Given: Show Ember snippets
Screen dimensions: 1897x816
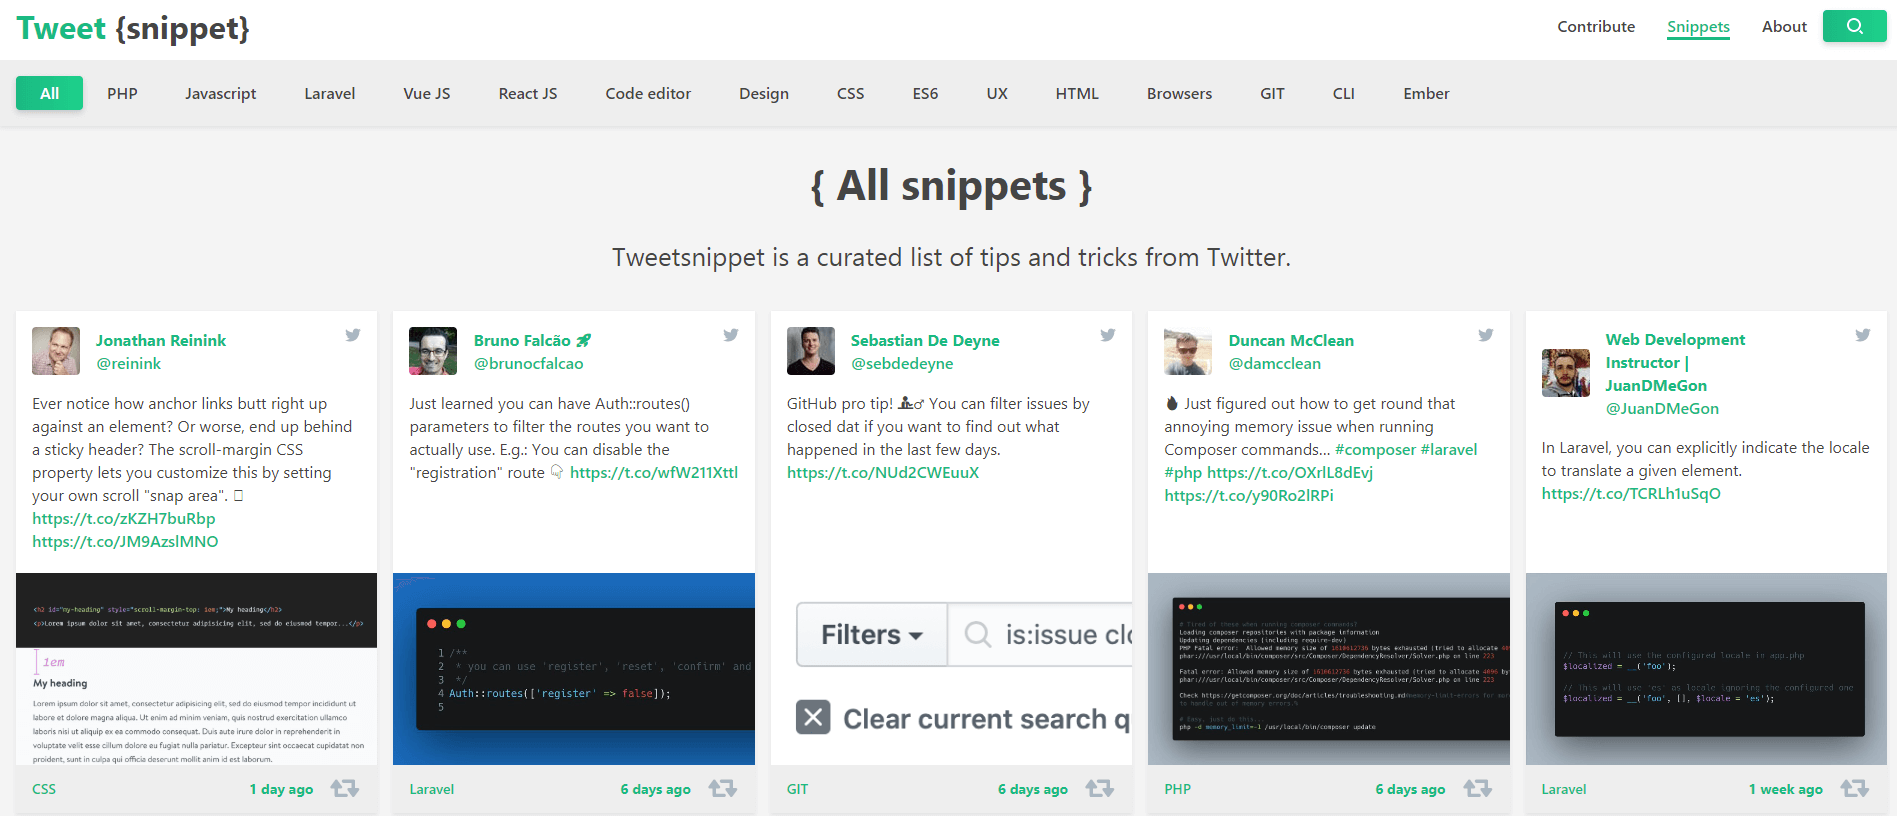Looking at the screenshot, I should 1426,93.
